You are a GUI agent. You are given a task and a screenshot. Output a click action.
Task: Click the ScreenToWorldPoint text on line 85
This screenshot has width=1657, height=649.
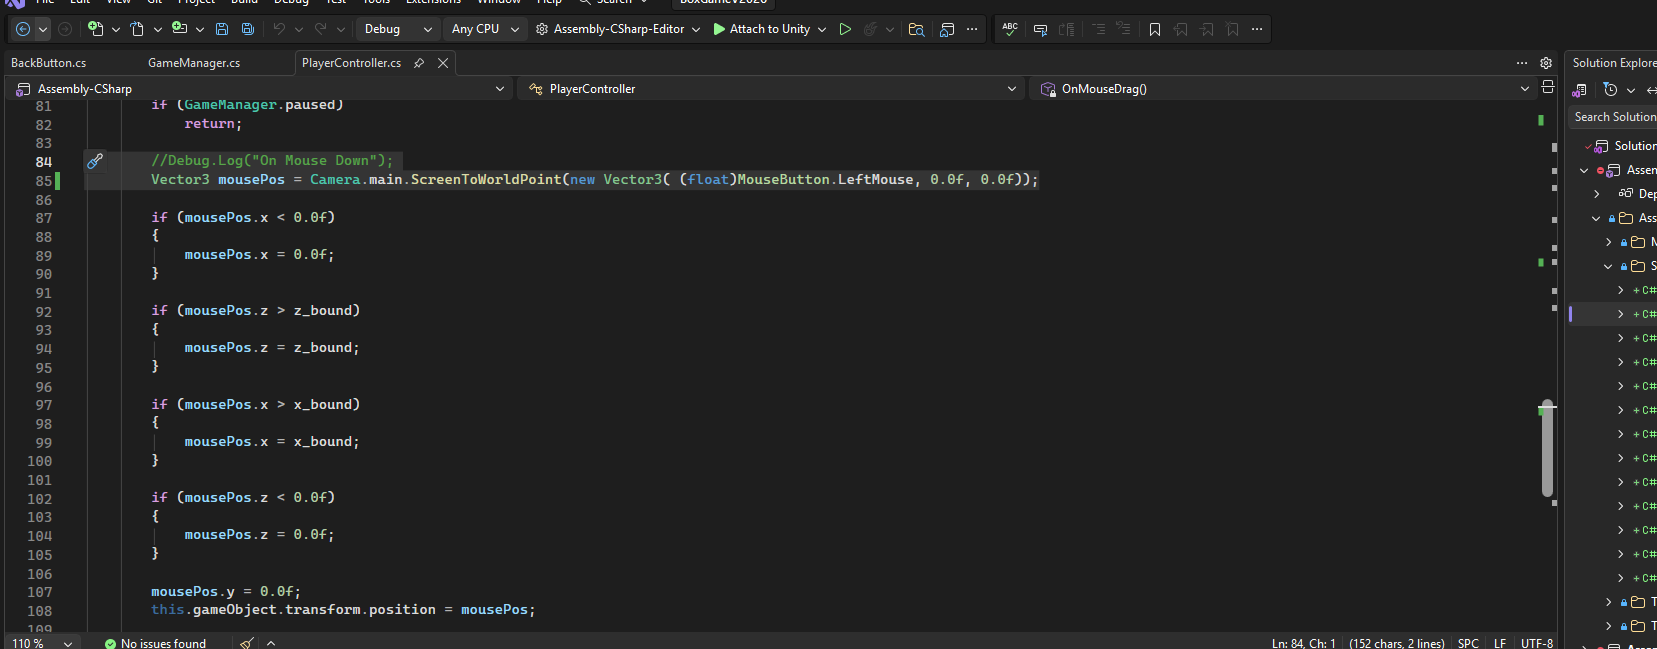coord(486,179)
